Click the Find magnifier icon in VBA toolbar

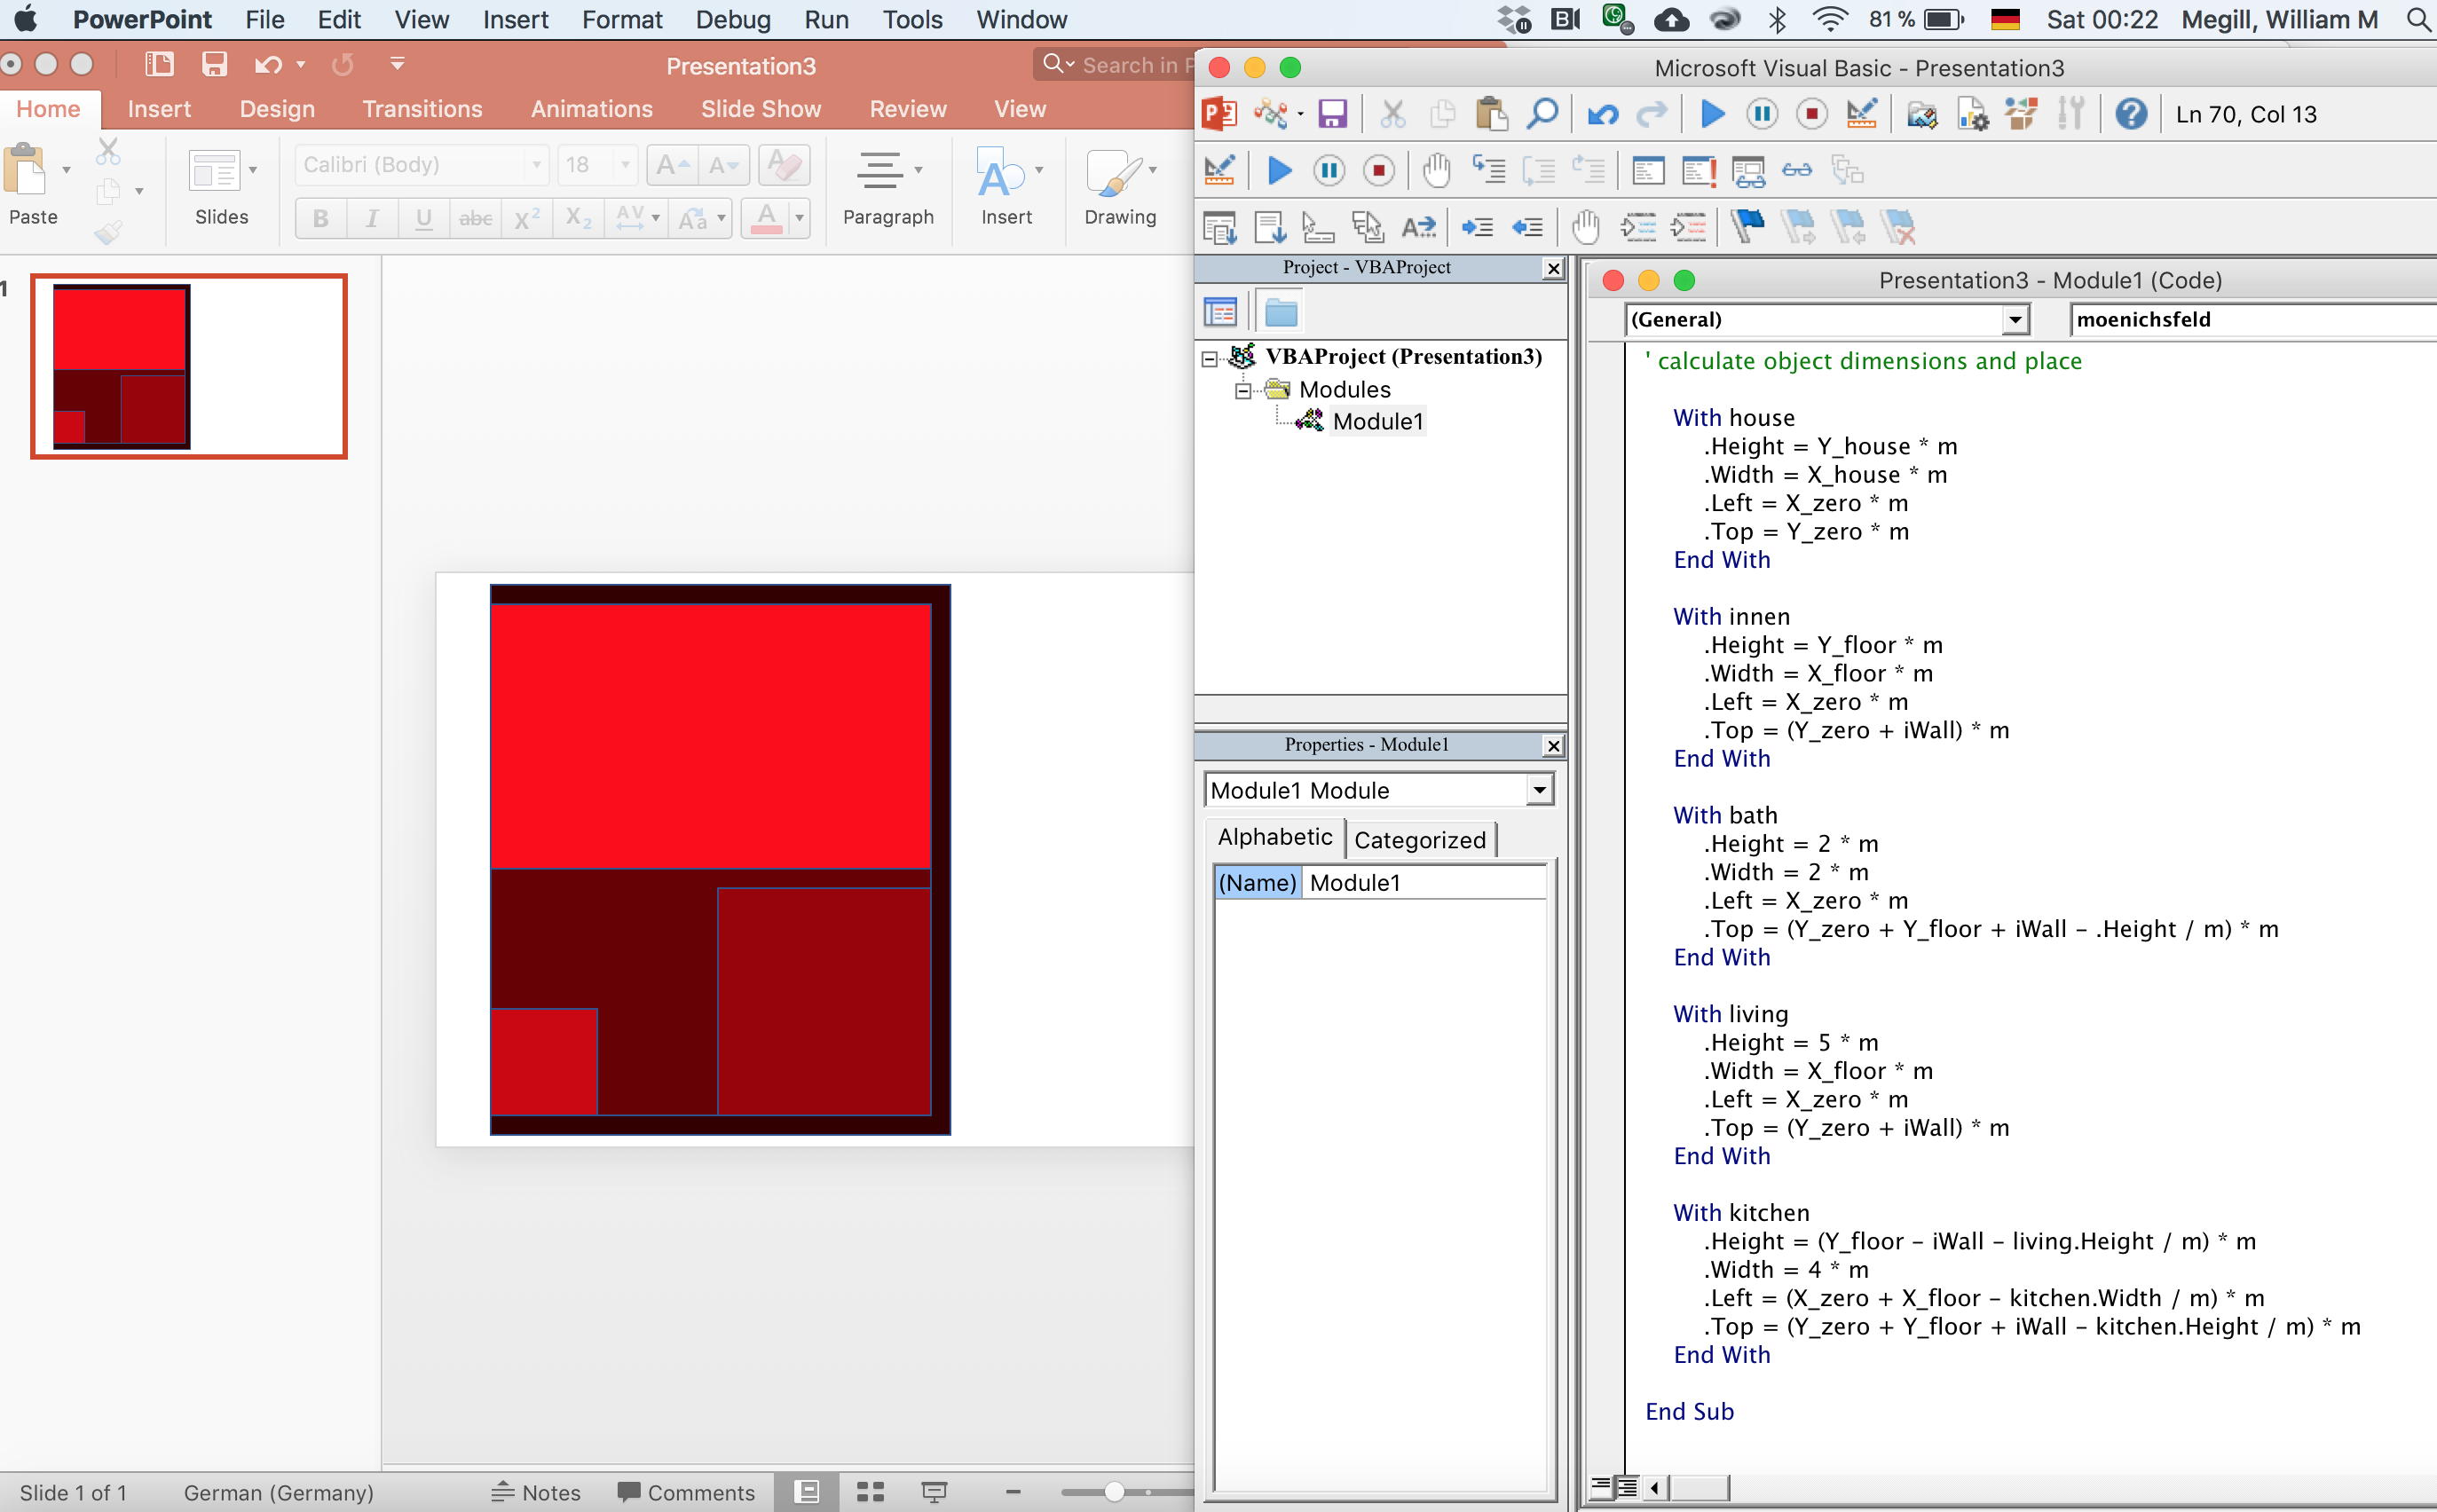point(1542,114)
